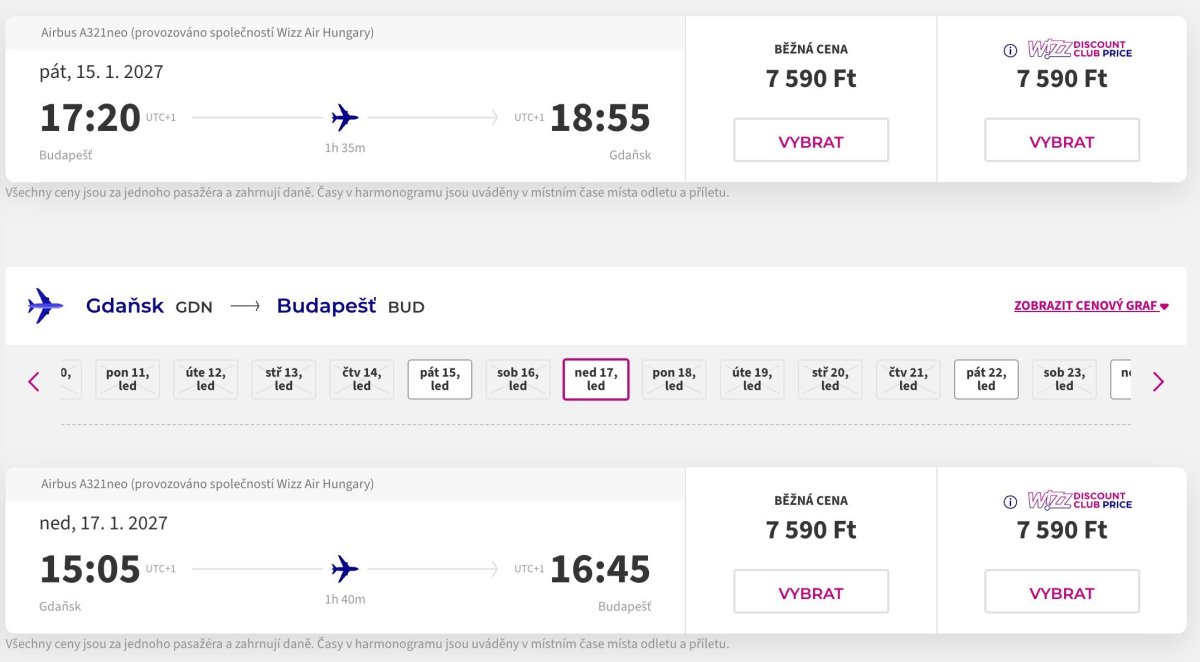The height and width of the screenshot is (662, 1200).
Task: Click the airplane icon beside the Gdańsk GDN route header
Action: [45, 306]
